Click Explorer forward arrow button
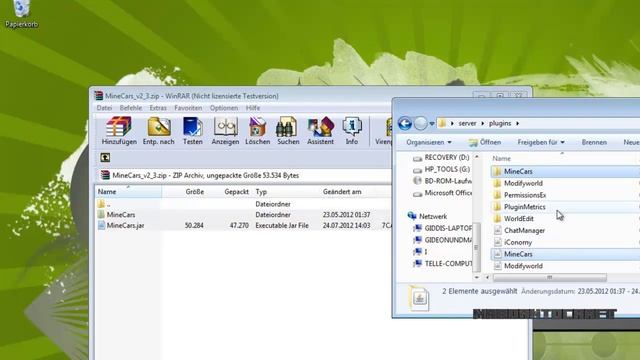Screen dimensions: 640x360 tap(420, 123)
